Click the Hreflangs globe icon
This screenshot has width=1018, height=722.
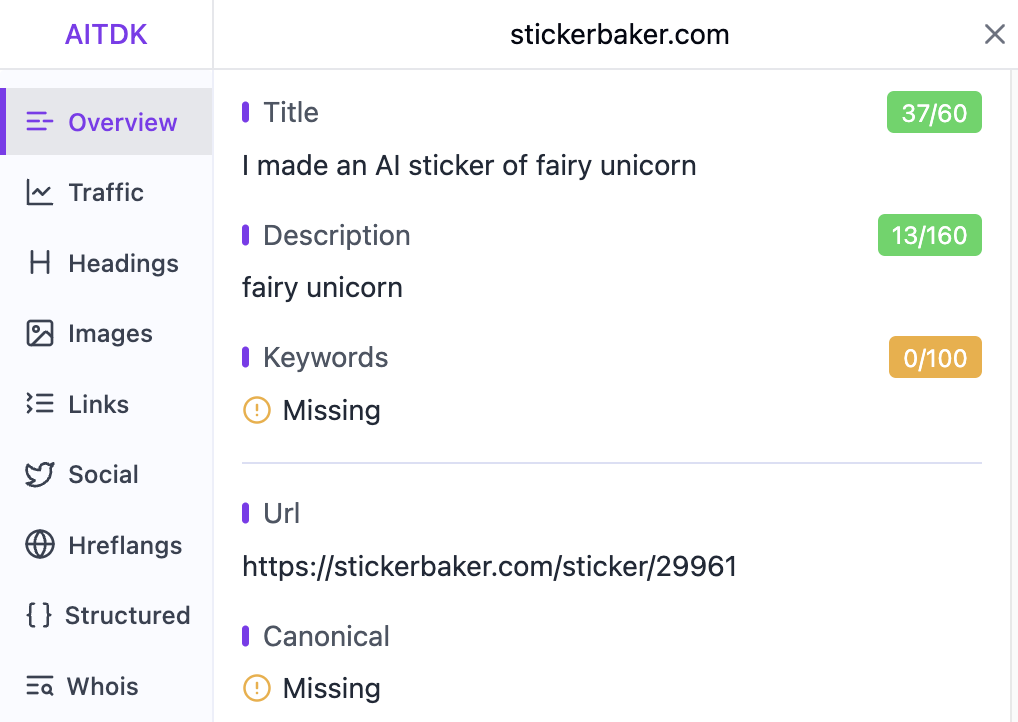40,545
